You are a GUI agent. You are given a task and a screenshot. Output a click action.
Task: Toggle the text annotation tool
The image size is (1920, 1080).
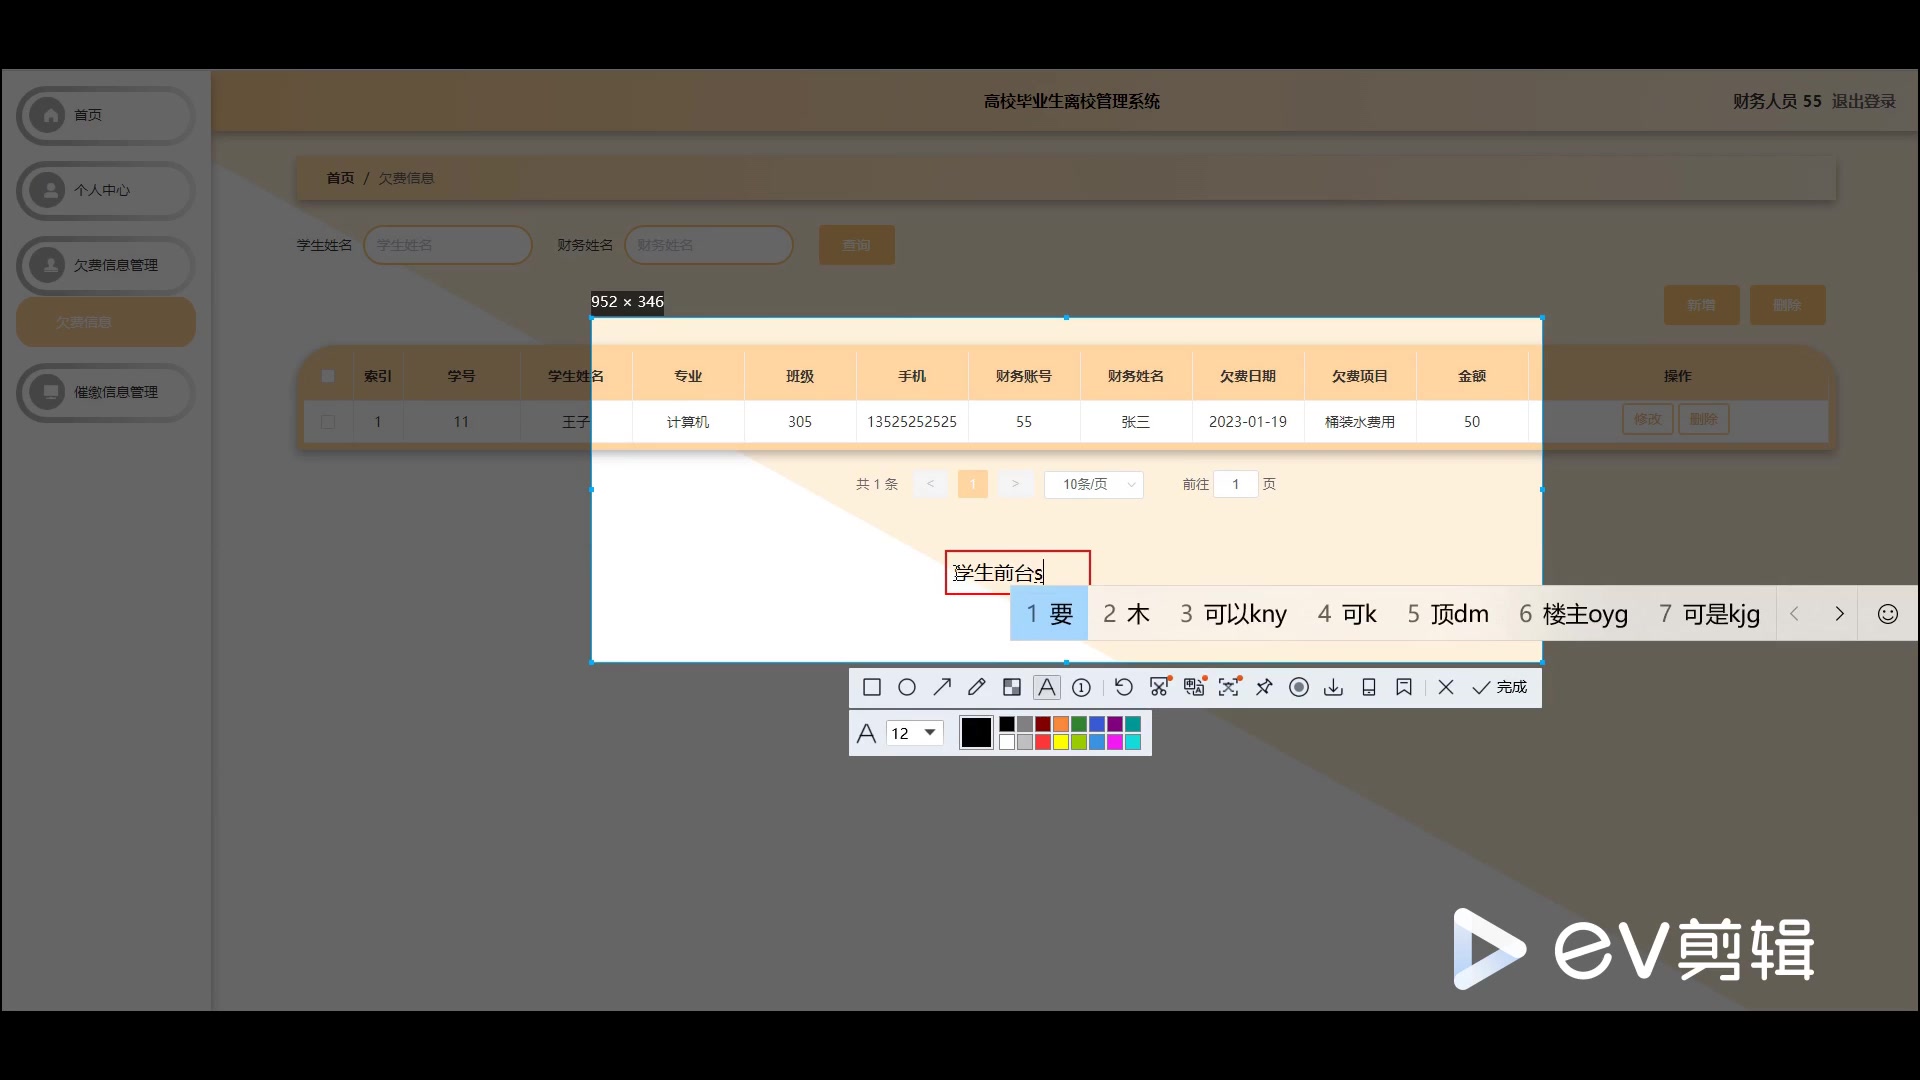(x=1046, y=687)
